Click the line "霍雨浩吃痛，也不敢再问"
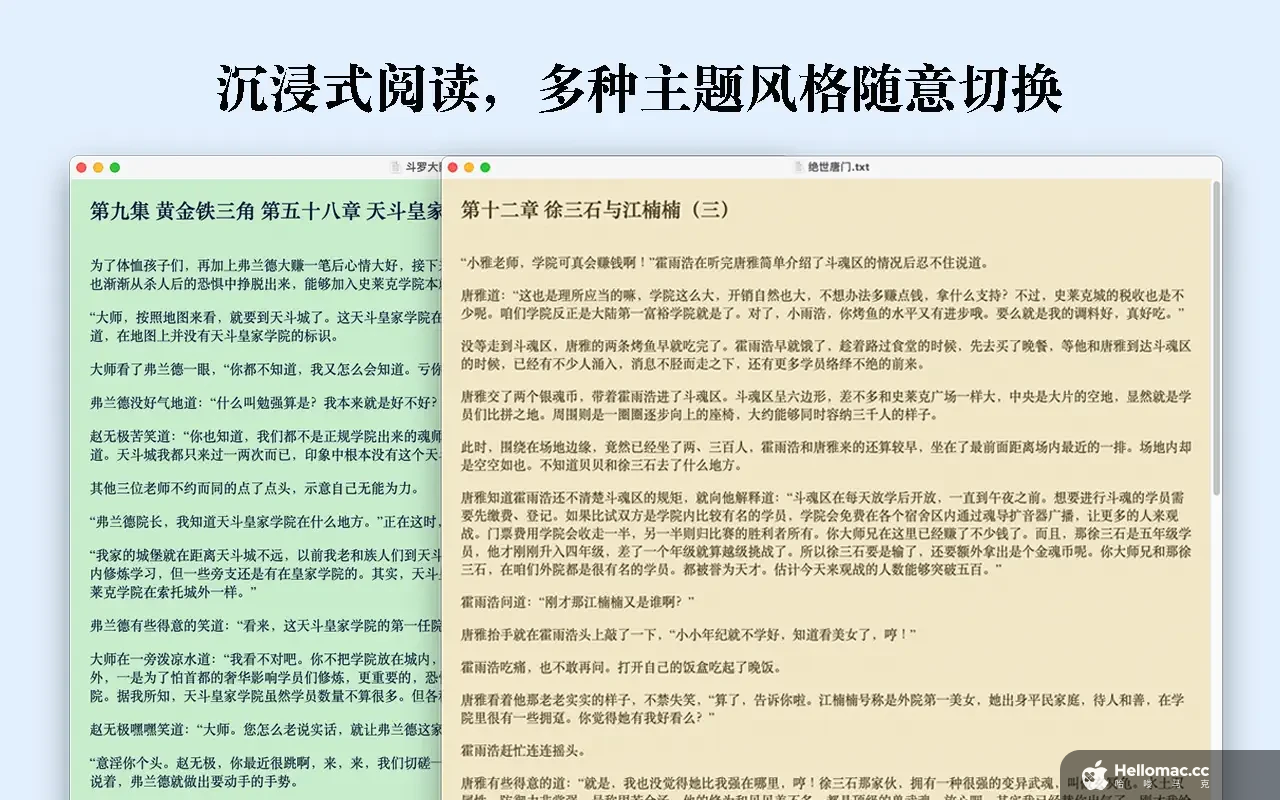Viewport: 1280px width, 800px height. [621, 667]
